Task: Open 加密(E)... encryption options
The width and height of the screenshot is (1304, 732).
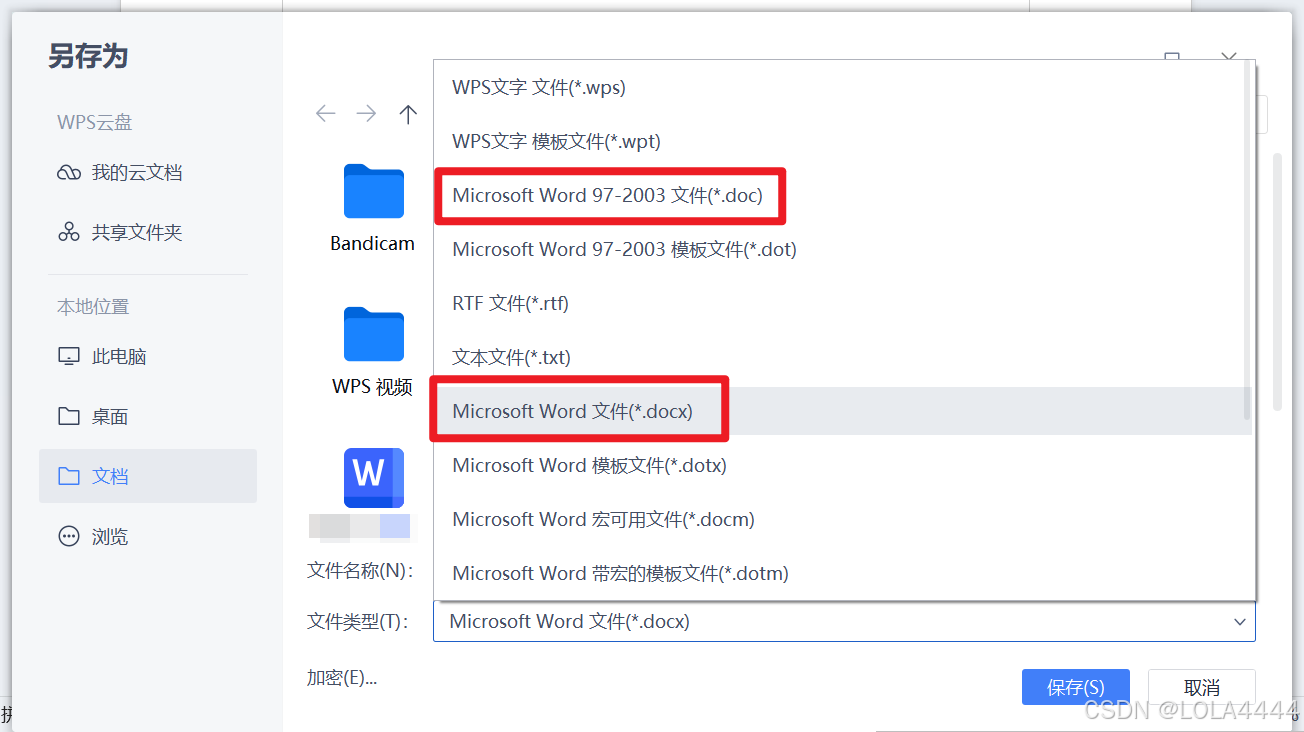Action: click(x=342, y=678)
